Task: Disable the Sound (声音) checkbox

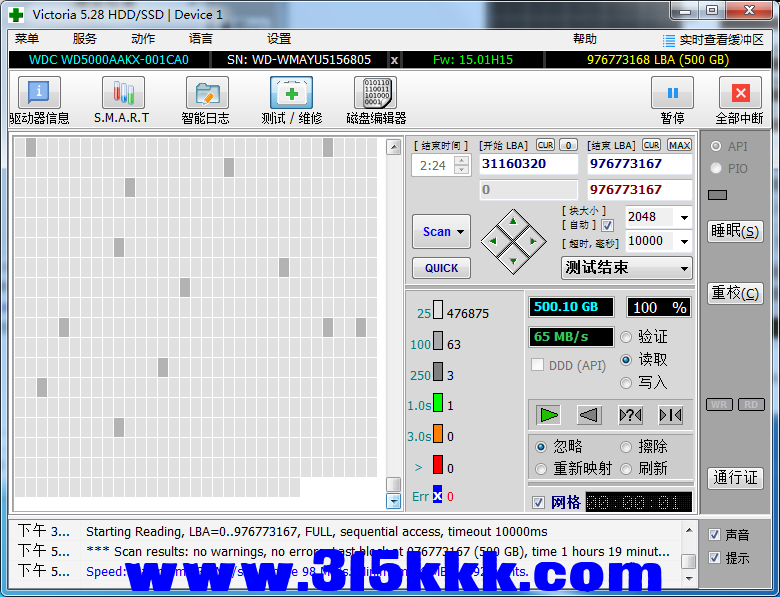Action: tap(714, 535)
